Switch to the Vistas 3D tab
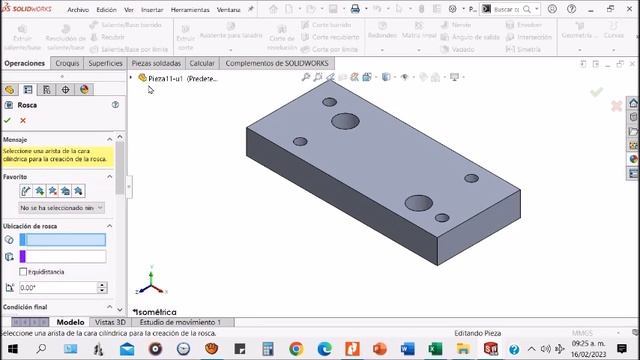This screenshot has height=360, width=640. point(110,322)
